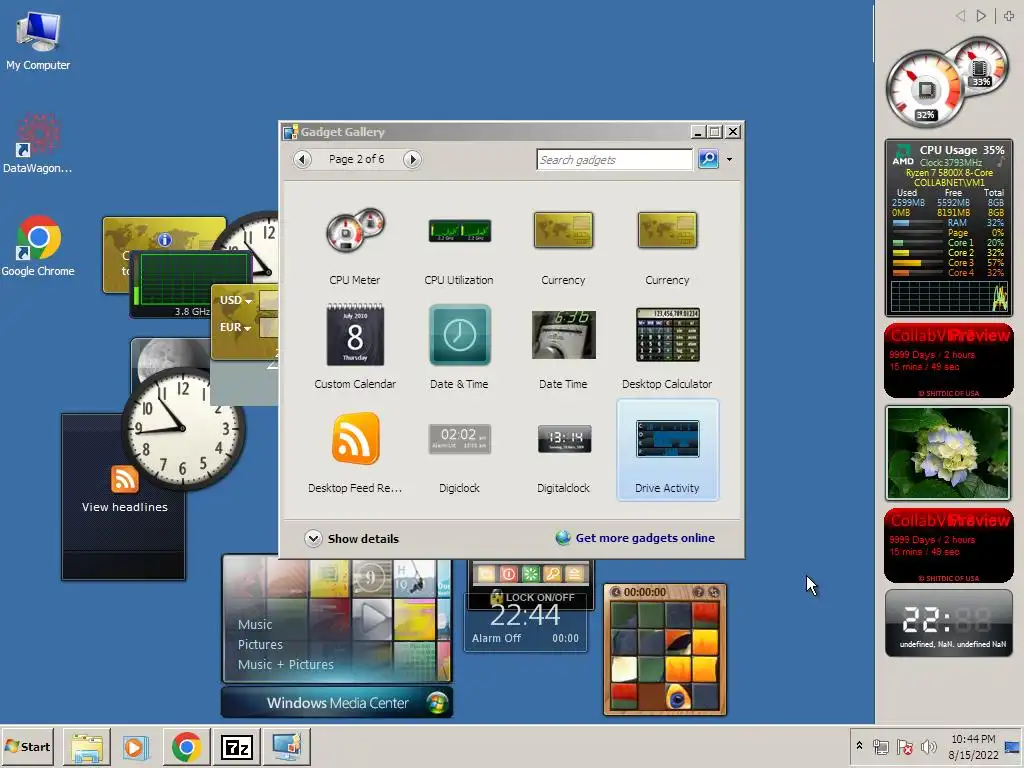
Task: Expand Show details section
Action: pyautogui.click(x=351, y=538)
